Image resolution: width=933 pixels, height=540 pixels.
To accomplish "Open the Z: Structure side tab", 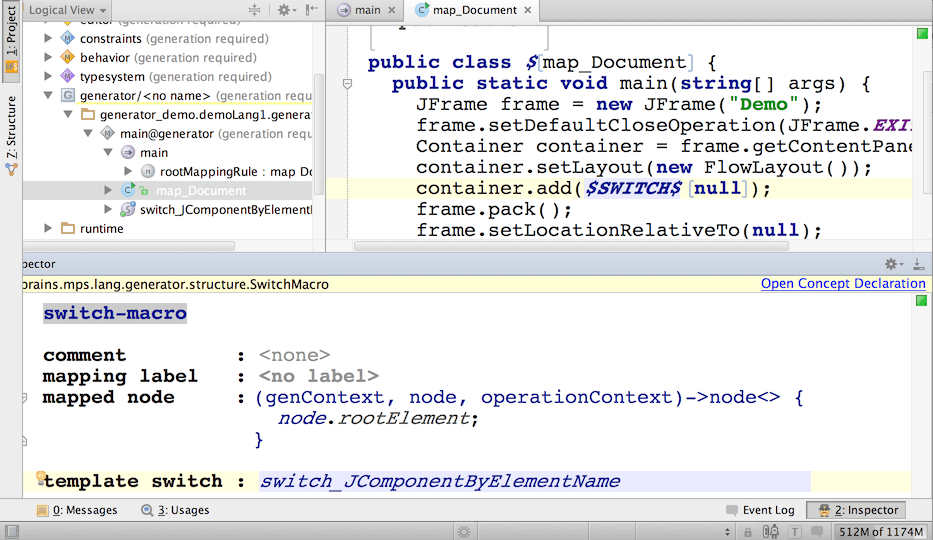I will tap(11, 136).
